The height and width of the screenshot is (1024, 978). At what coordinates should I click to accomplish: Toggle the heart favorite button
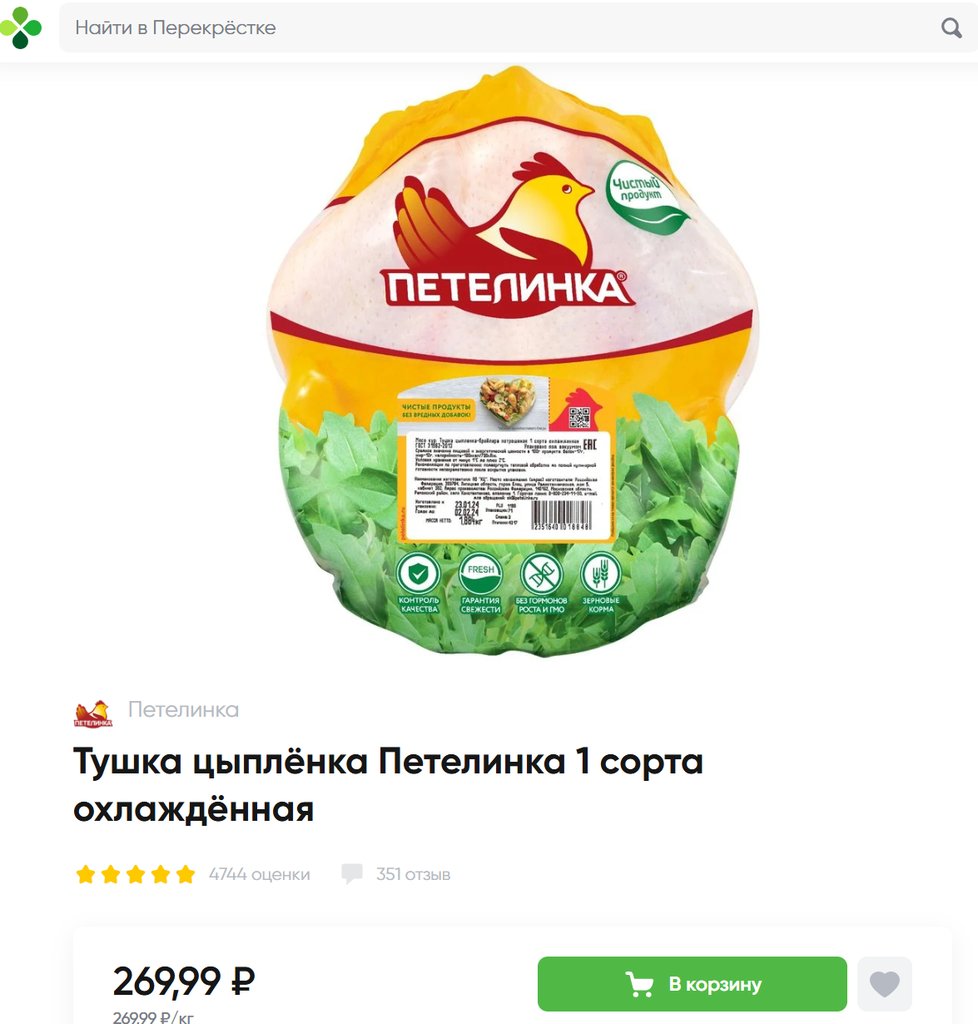[884, 984]
